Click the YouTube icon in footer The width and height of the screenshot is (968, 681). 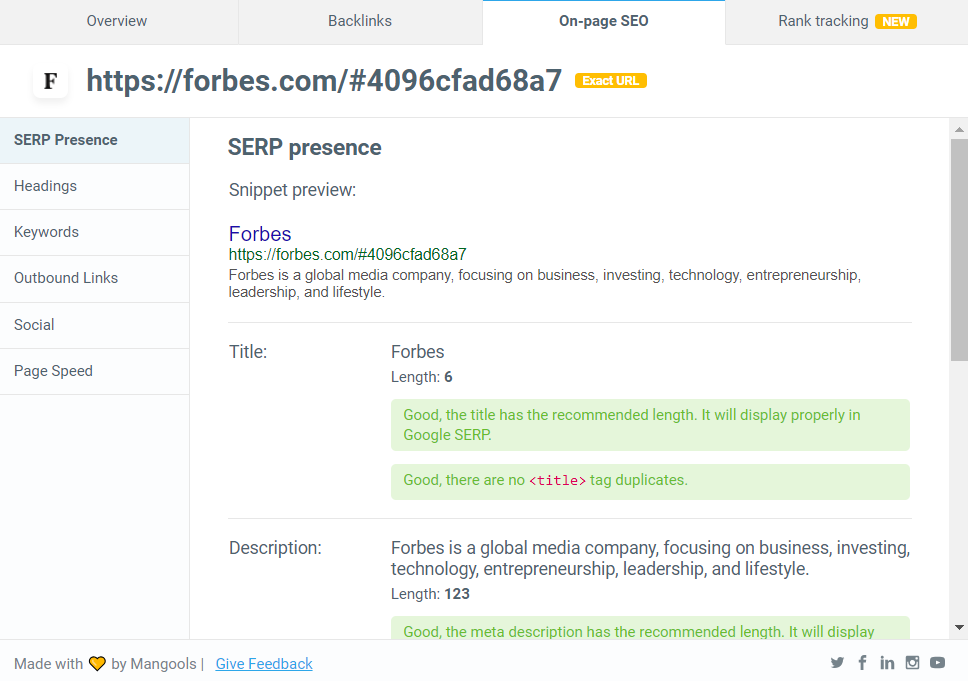(937, 663)
